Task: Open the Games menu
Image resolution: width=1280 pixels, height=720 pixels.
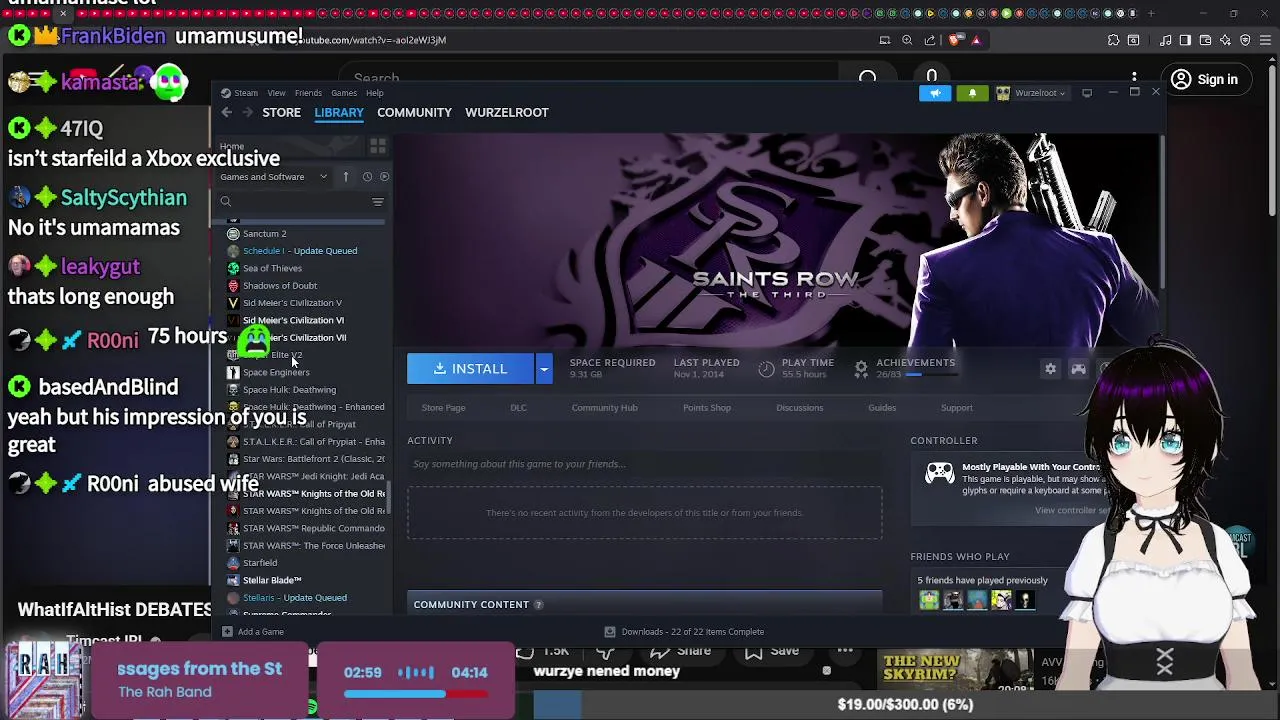Action: tap(344, 93)
